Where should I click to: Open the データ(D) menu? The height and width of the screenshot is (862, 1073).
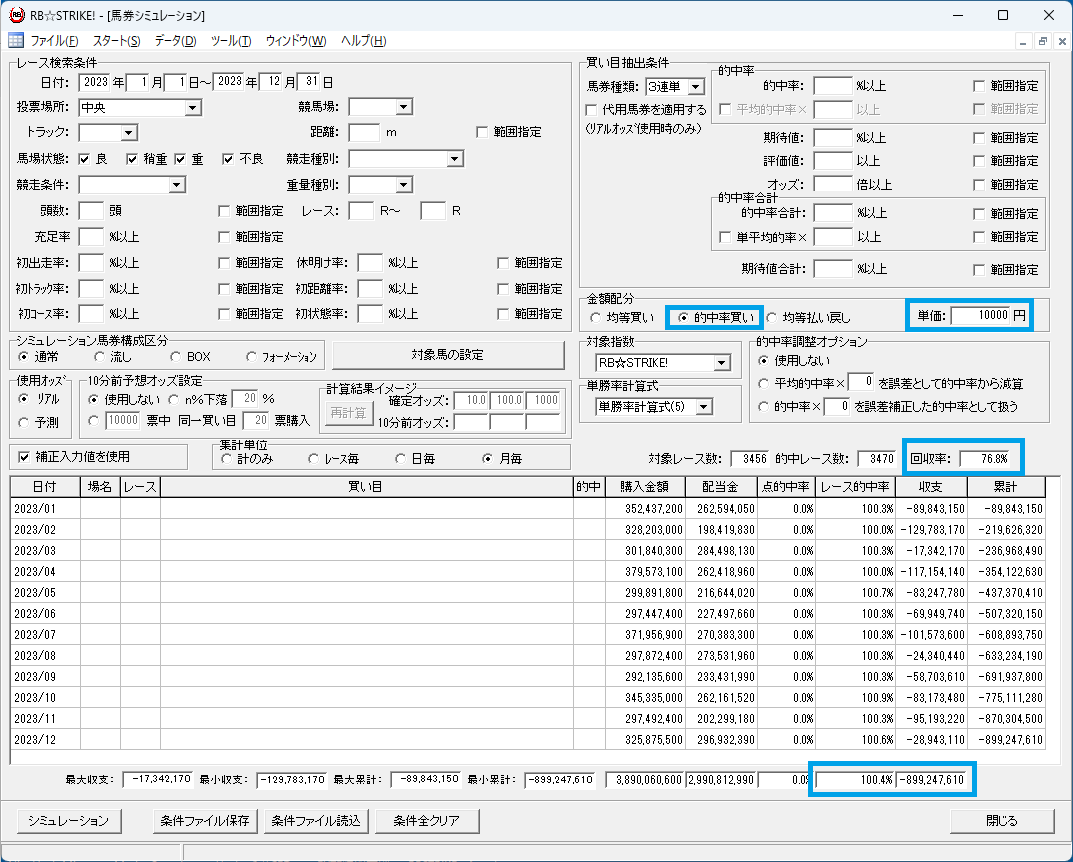175,41
